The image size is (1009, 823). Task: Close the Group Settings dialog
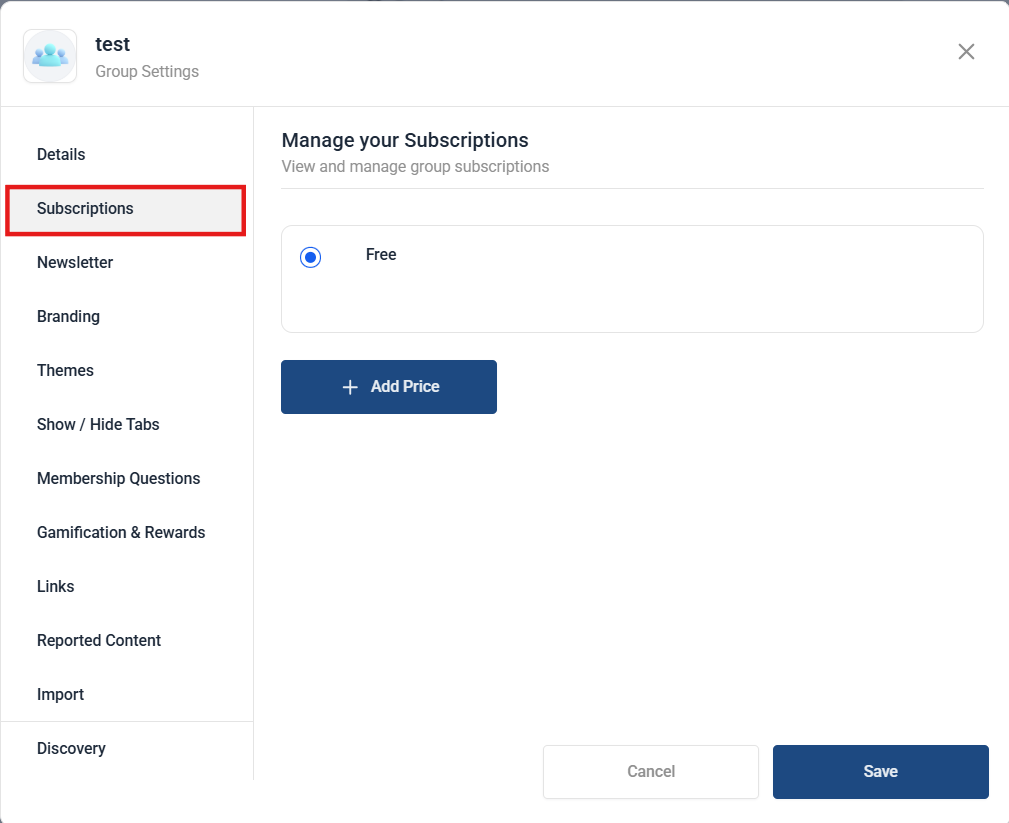pos(966,52)
